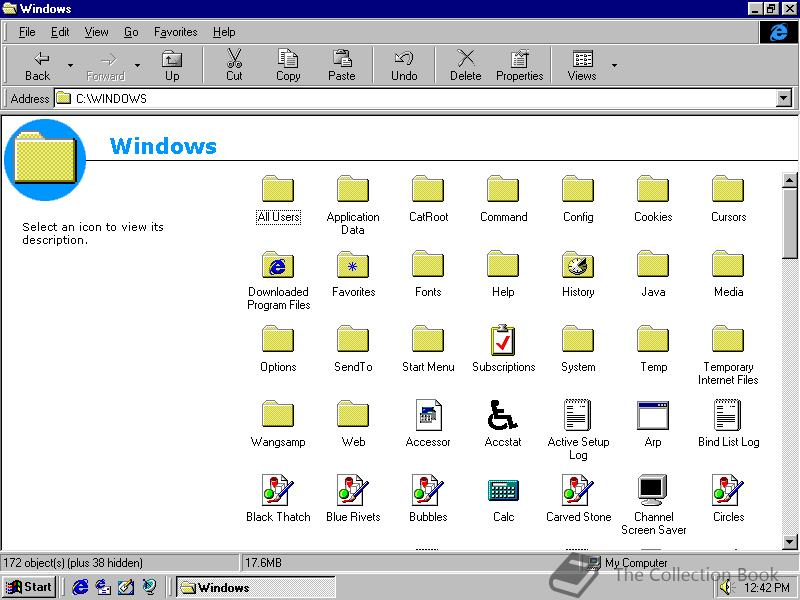Select the Calc calculator icon

point(503,499)
